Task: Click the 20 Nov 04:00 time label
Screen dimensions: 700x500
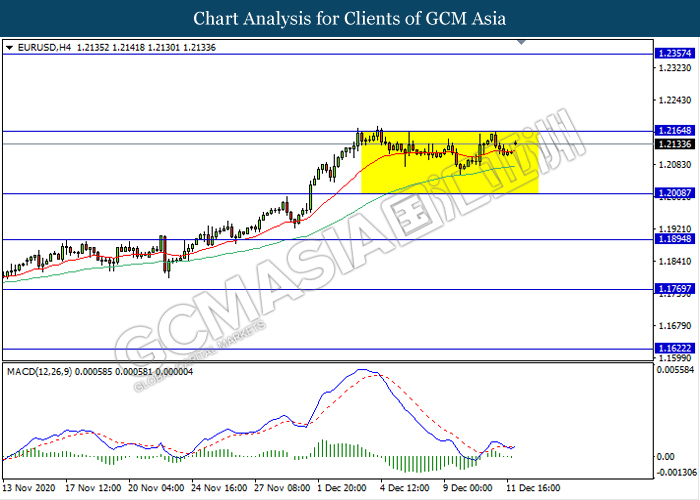Action: (156, 488)
